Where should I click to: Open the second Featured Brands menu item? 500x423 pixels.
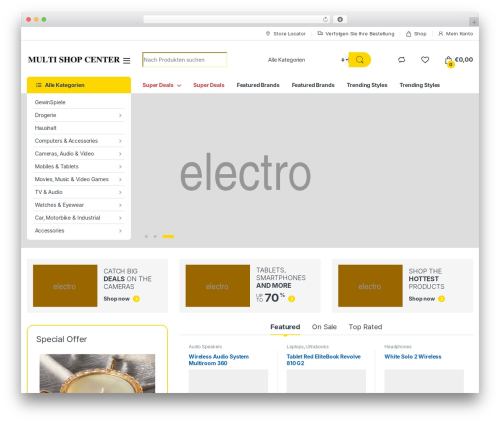[x=313, y=85]
